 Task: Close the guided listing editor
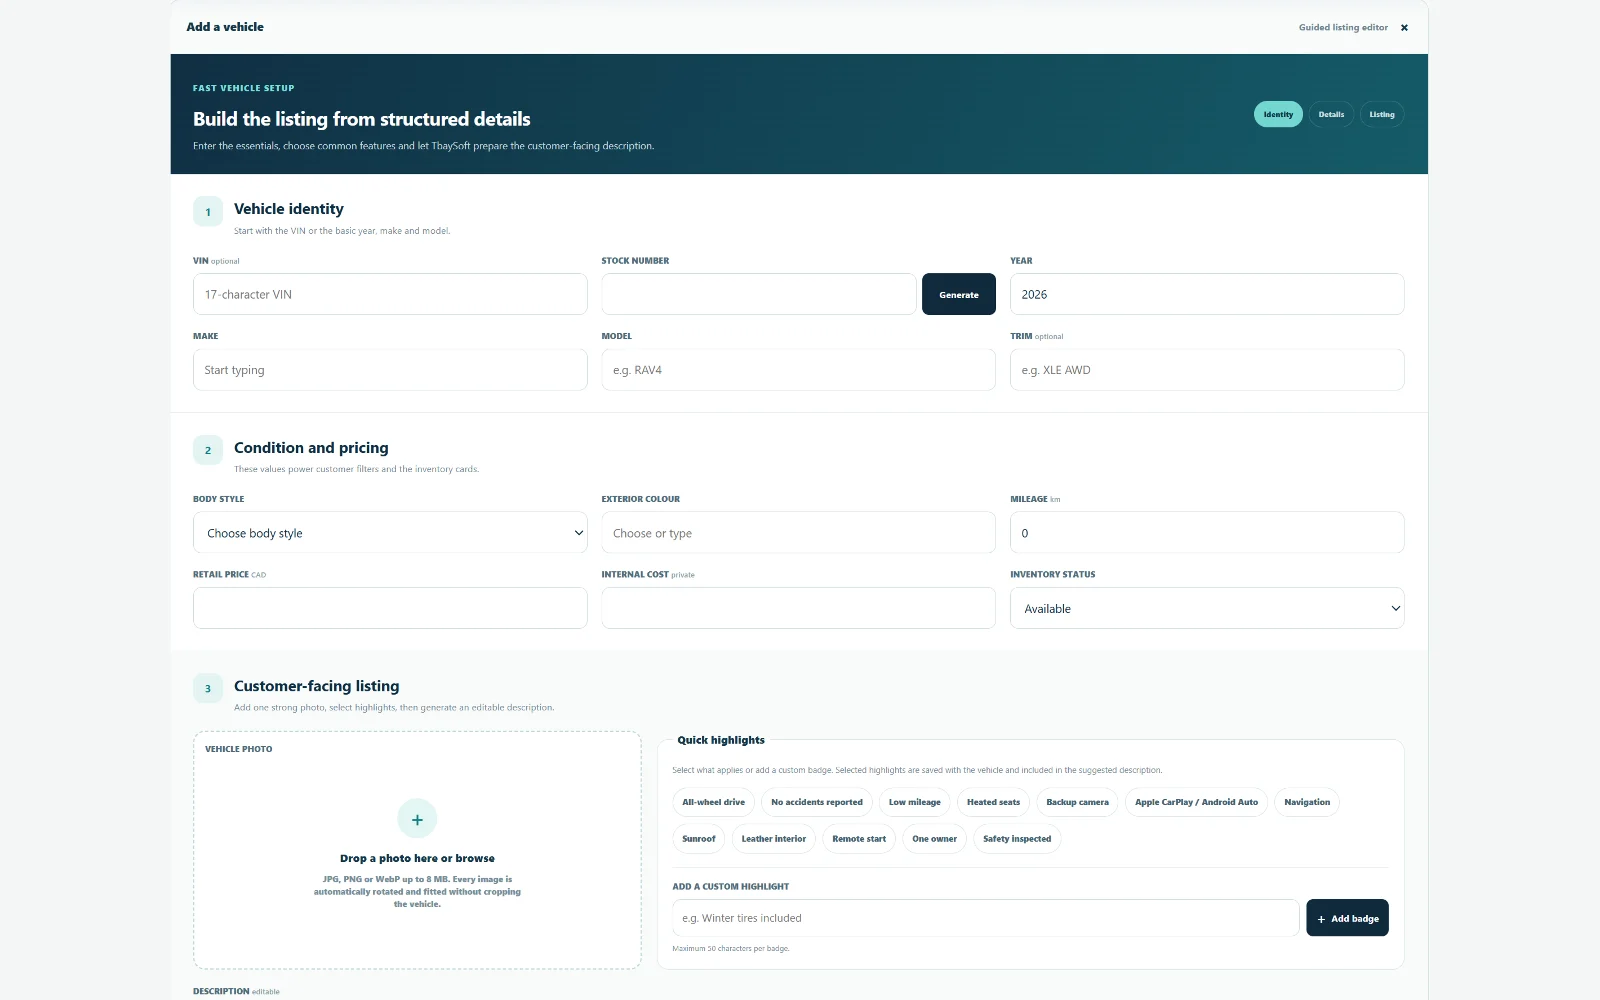1404,28
